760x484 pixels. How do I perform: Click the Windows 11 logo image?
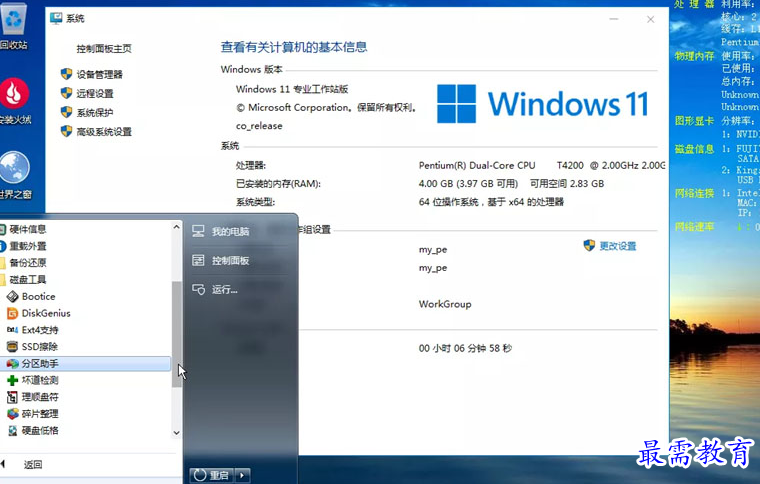tap(543, 104)
